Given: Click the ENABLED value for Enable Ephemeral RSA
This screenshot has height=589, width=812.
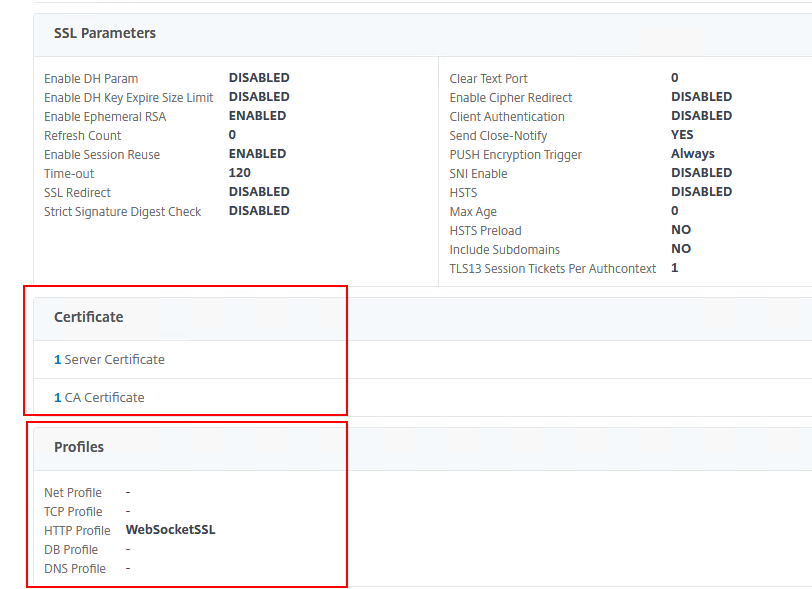Looking at the screenshot, I should click(x=257, y=116).
